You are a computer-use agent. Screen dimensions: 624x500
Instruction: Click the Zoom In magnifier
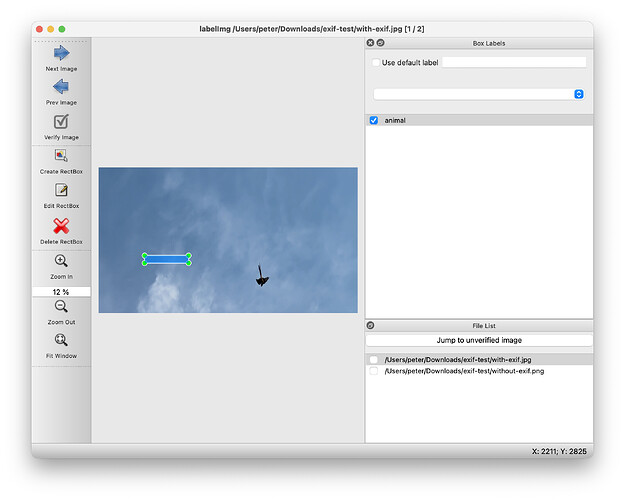[x=61, y=261]
